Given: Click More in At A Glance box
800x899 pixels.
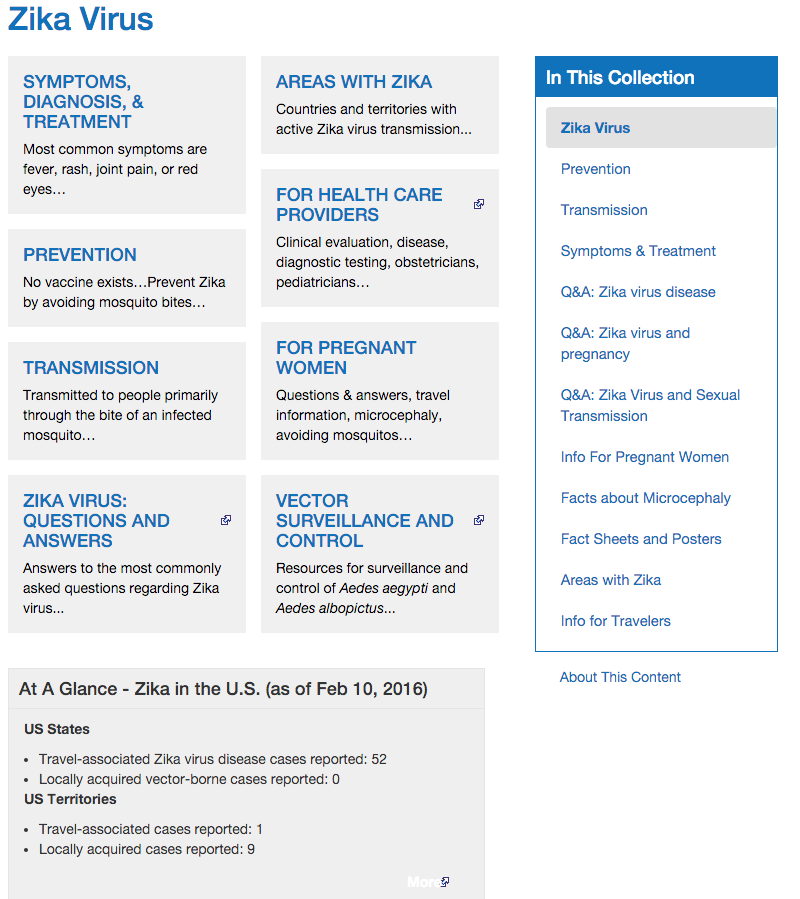Looking at the screenshot, I should 423,882.
